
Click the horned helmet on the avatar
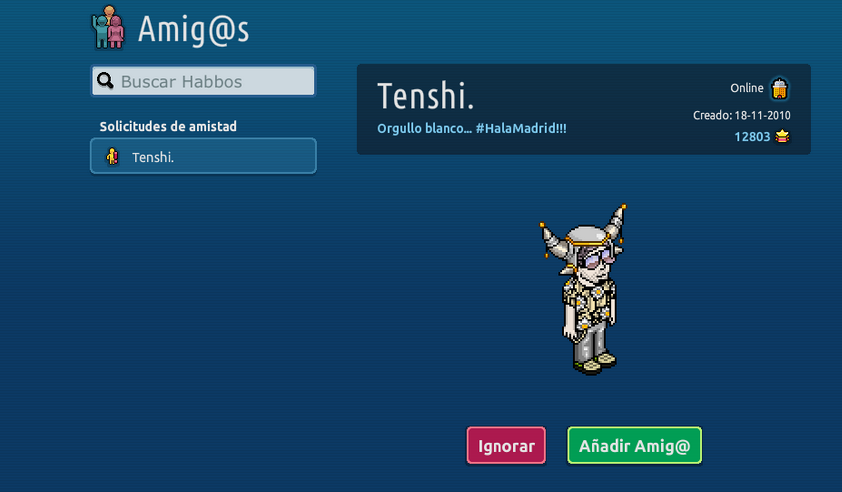click(584, 234)
